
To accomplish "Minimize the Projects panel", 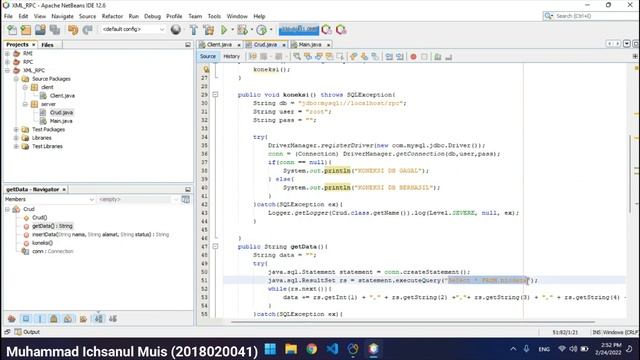I will (x=188, y=44).
